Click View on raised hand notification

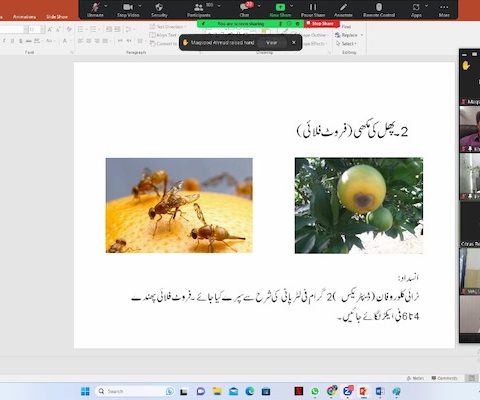pyautogui.click(x=272, y=43)
